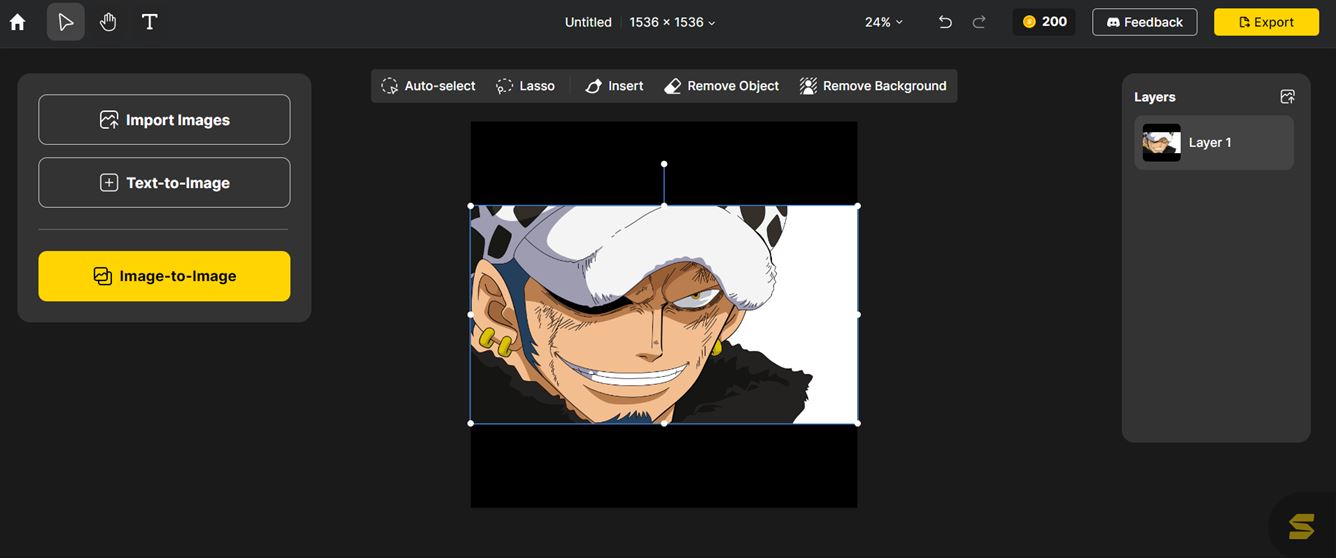This screenshot has height=558, width=1336.
Task: Choose the Lasso selection tool
Action: tap(525, 86)
